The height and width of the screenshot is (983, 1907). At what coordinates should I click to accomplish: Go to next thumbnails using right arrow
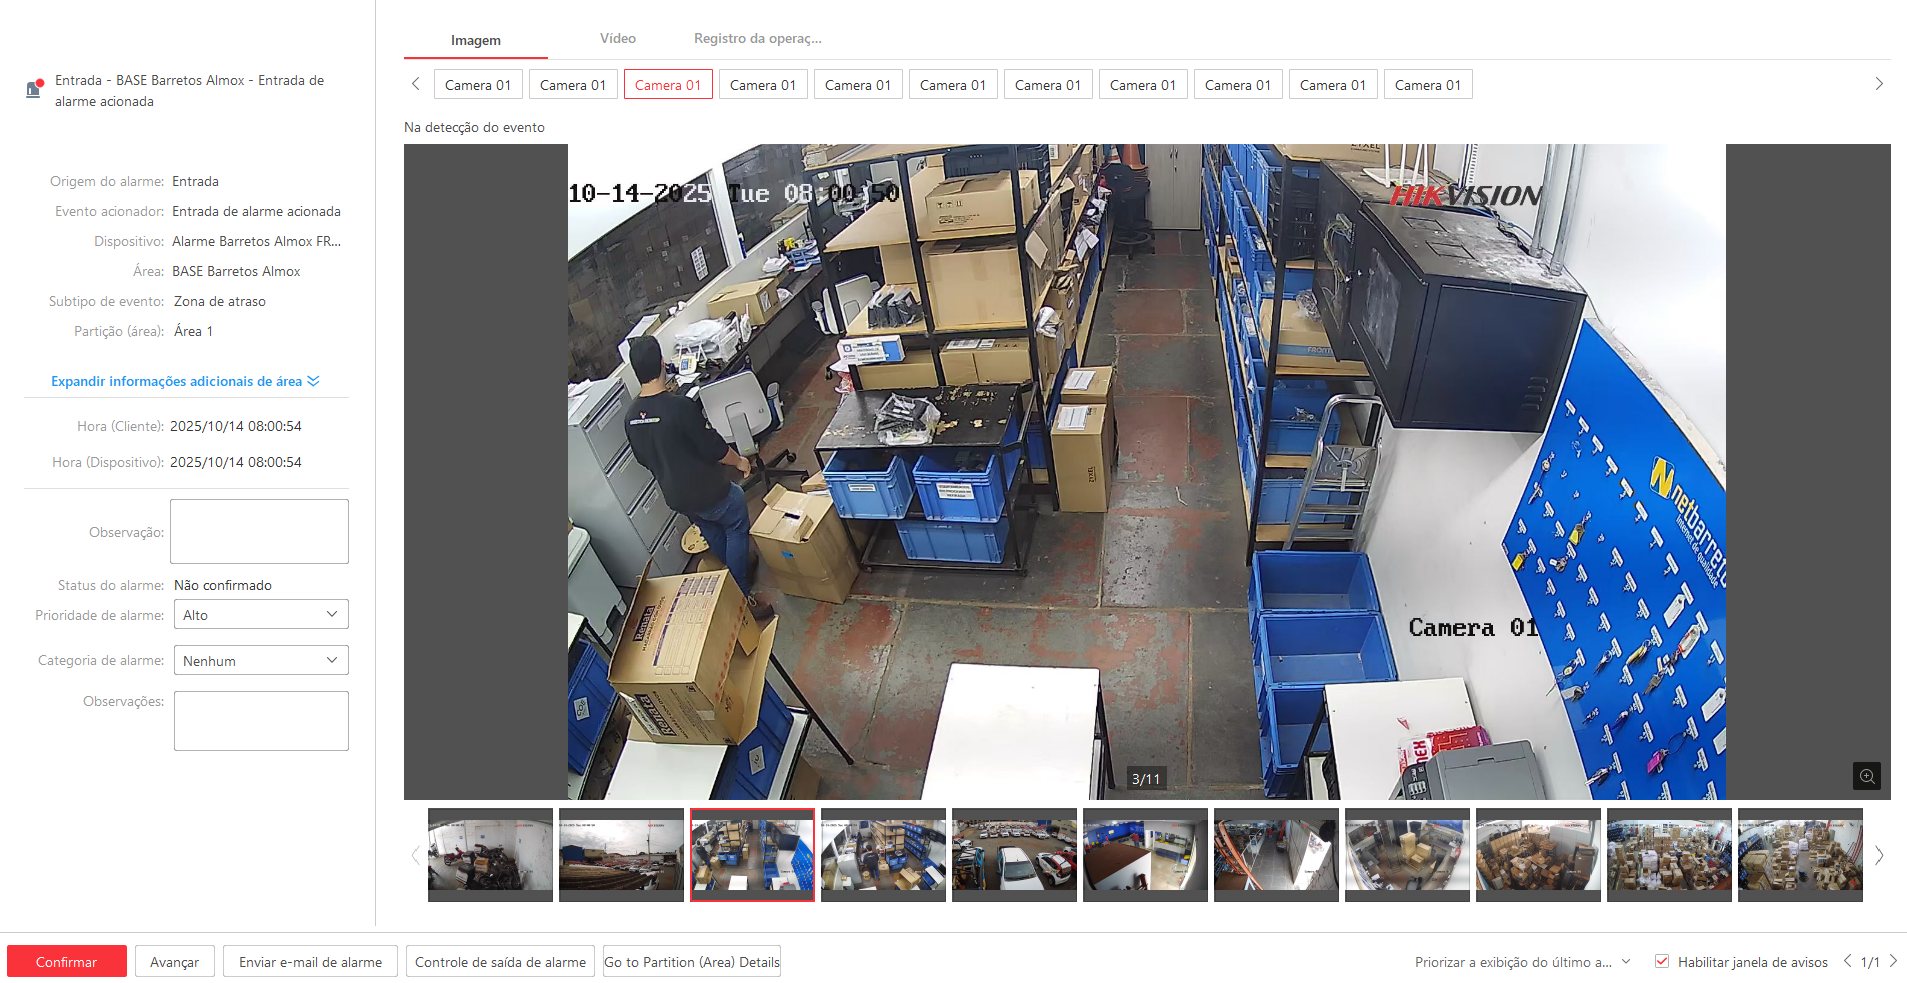click(1879, 855)
